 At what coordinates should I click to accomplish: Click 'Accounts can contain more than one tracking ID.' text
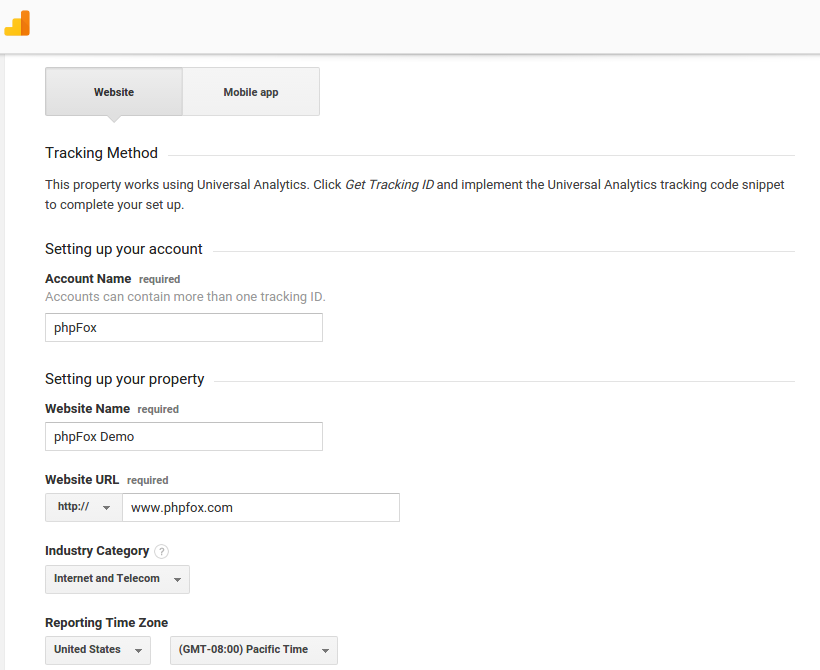pos(185,297)
